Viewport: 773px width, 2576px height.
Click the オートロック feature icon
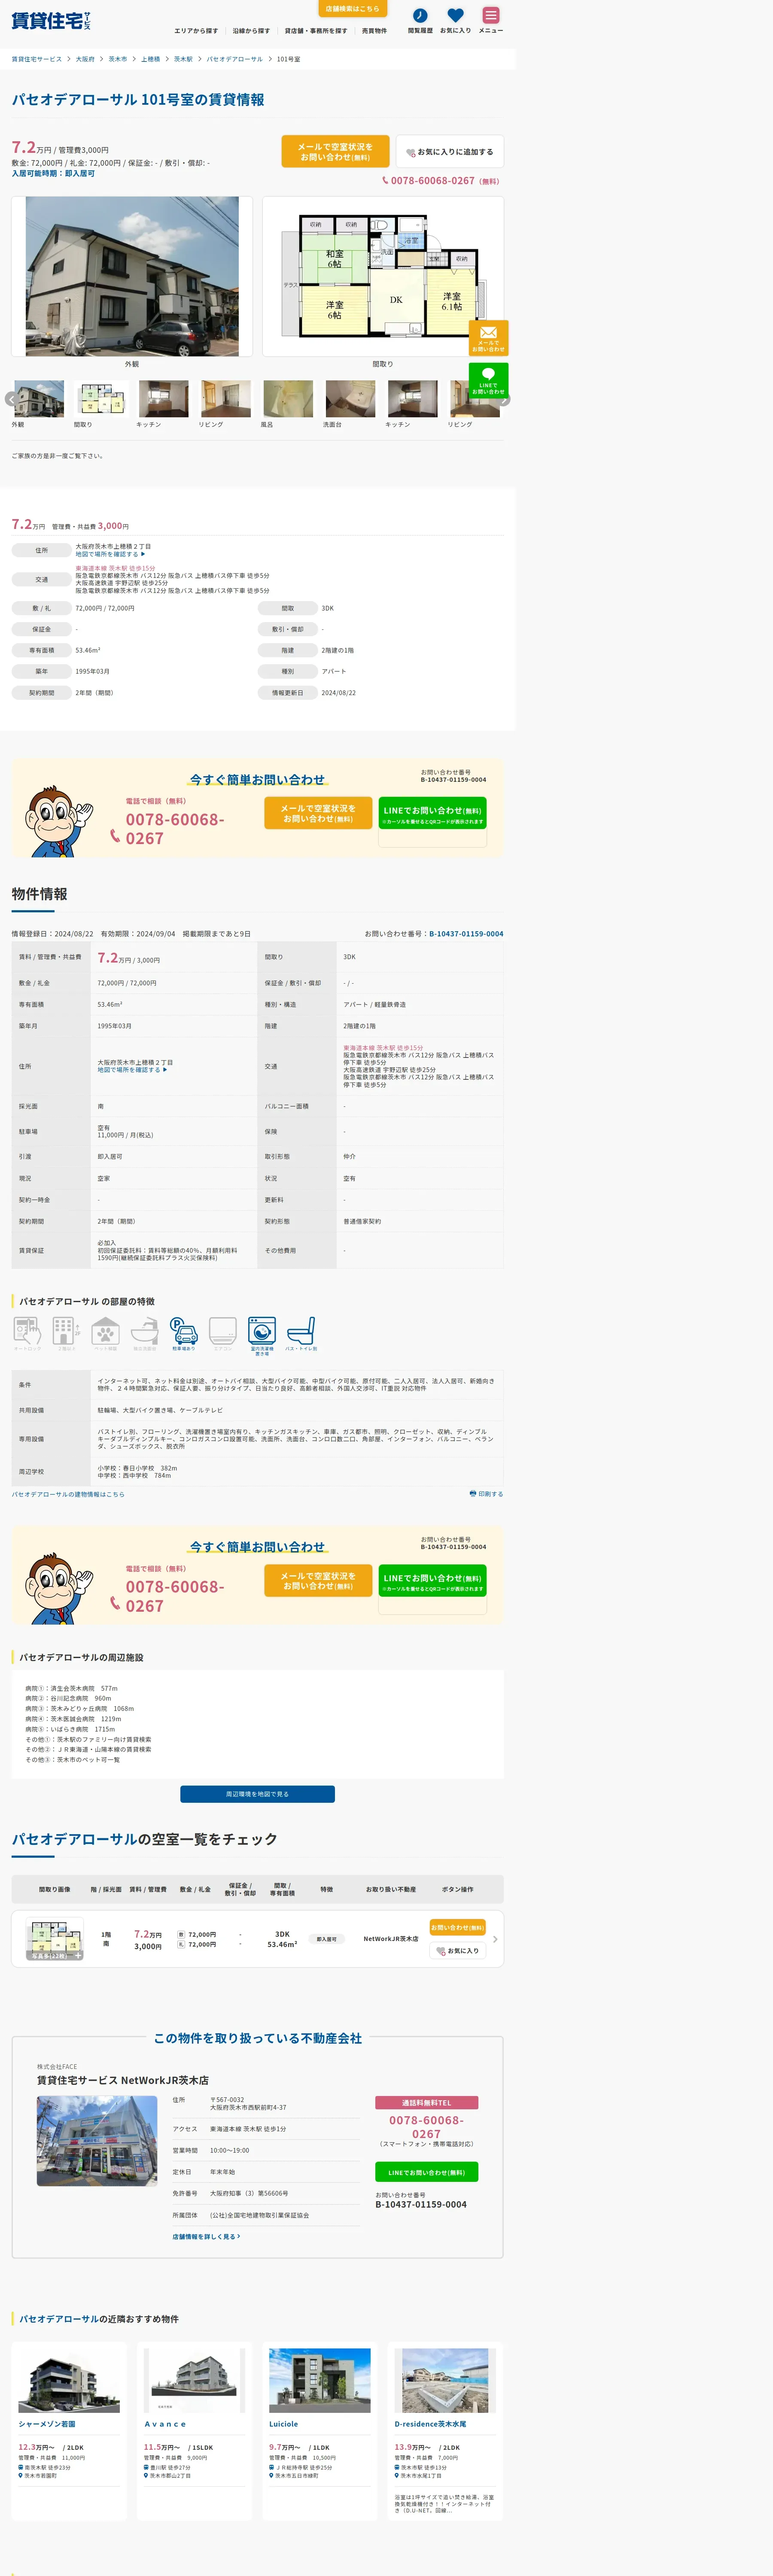27,1333
